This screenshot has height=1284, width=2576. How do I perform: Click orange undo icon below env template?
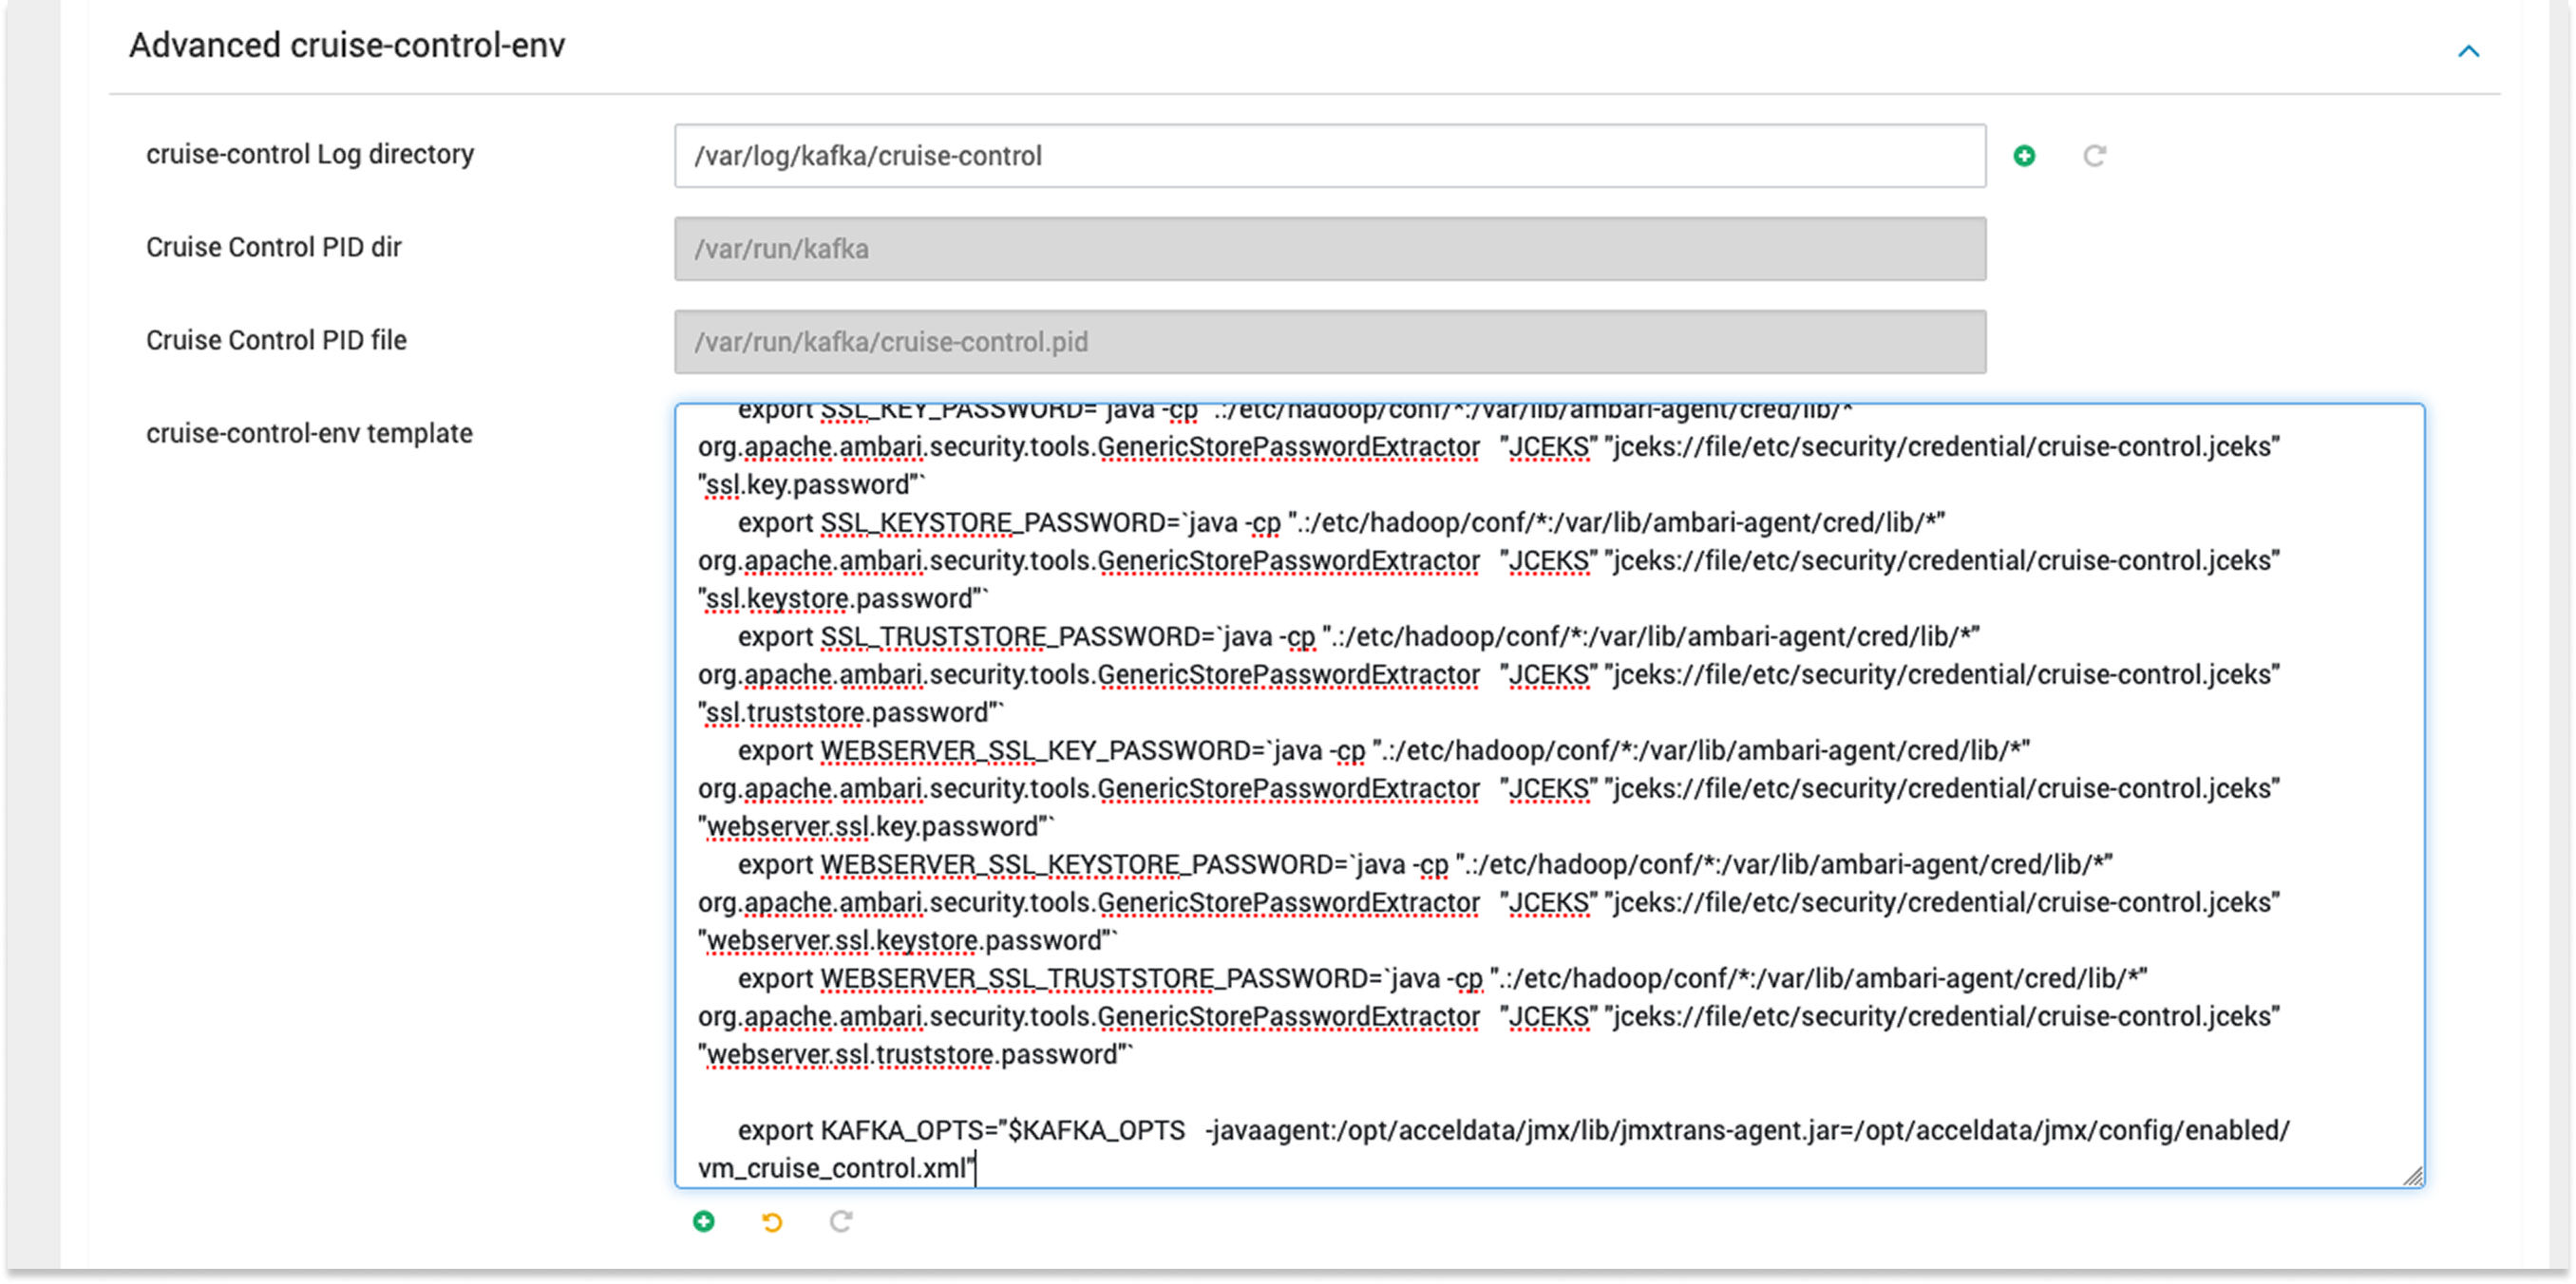pos(772,1221)
